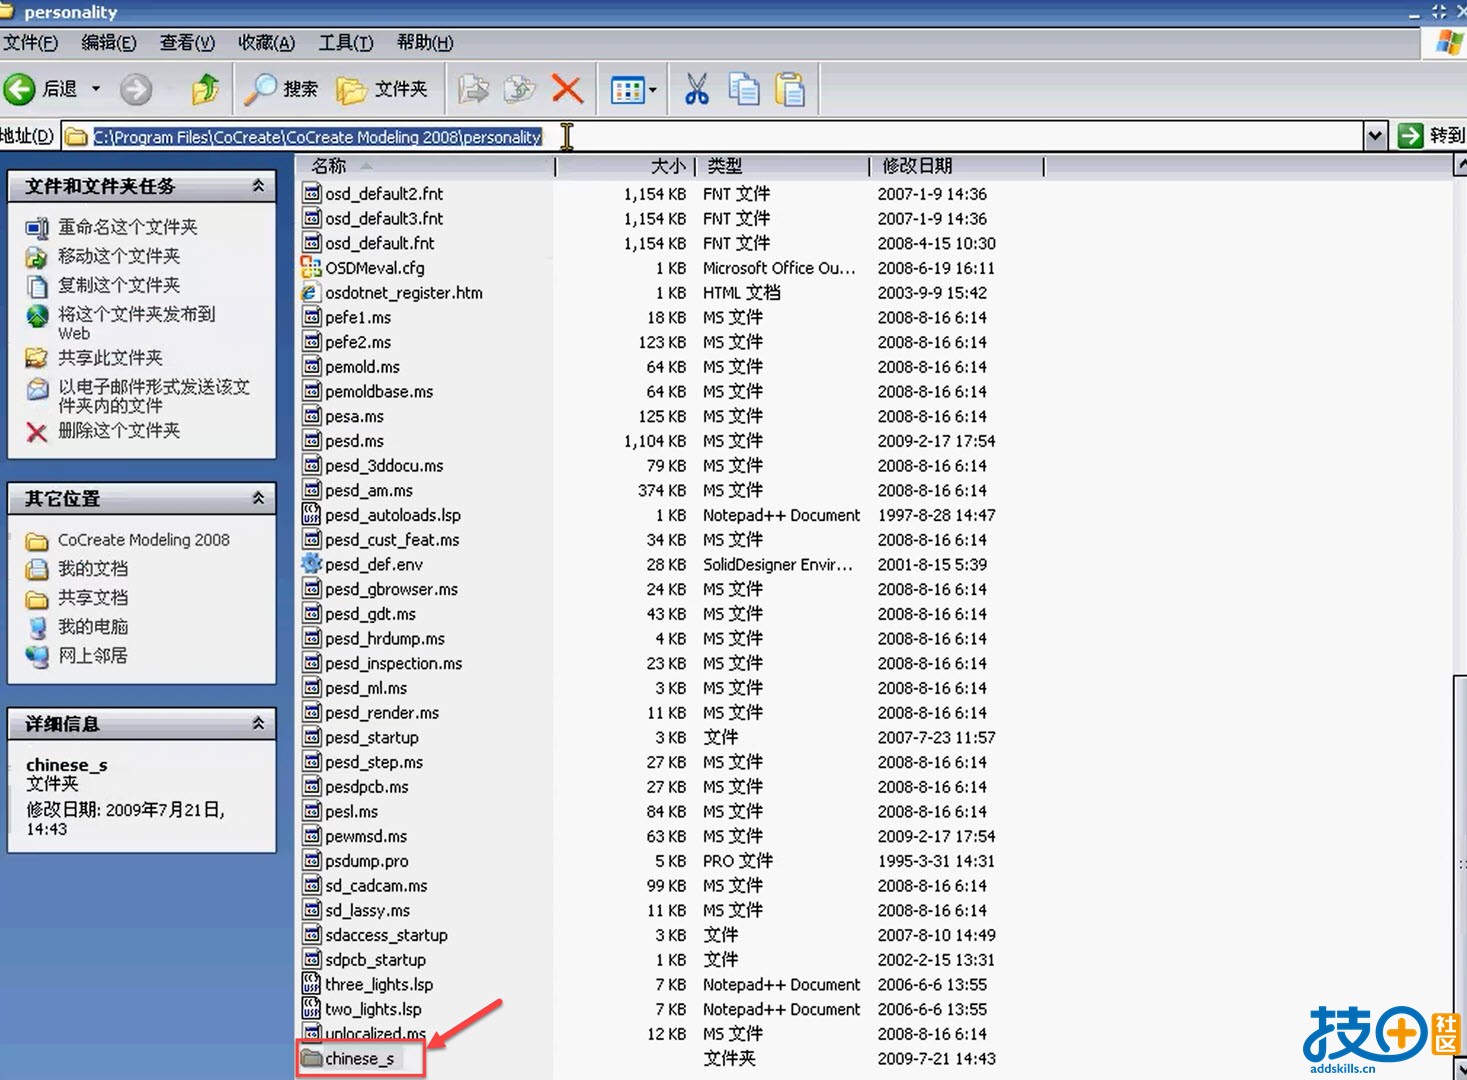The width and height of the screenshot is (1467, 1080).
Task: Click the Move To toolbar icon
Action: [474, 89]
